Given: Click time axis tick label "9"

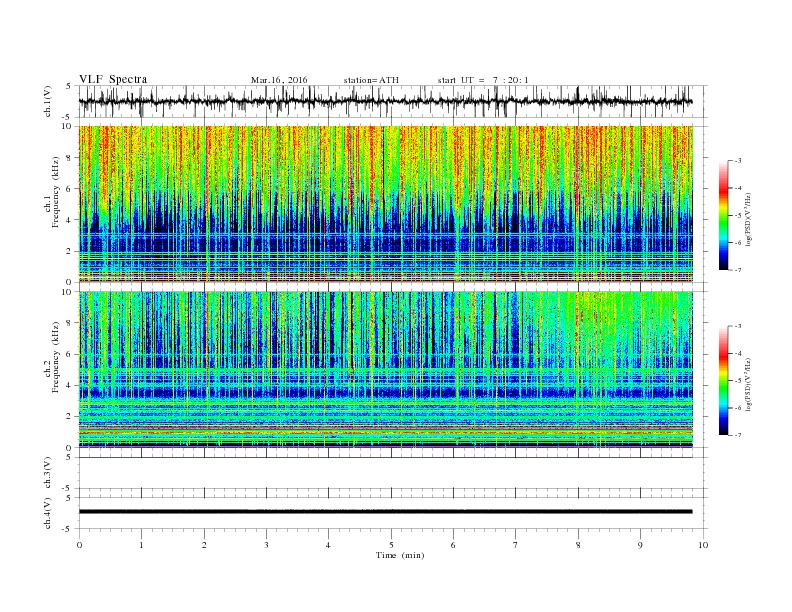Looking at the screenshot, I should click(640, 545).
